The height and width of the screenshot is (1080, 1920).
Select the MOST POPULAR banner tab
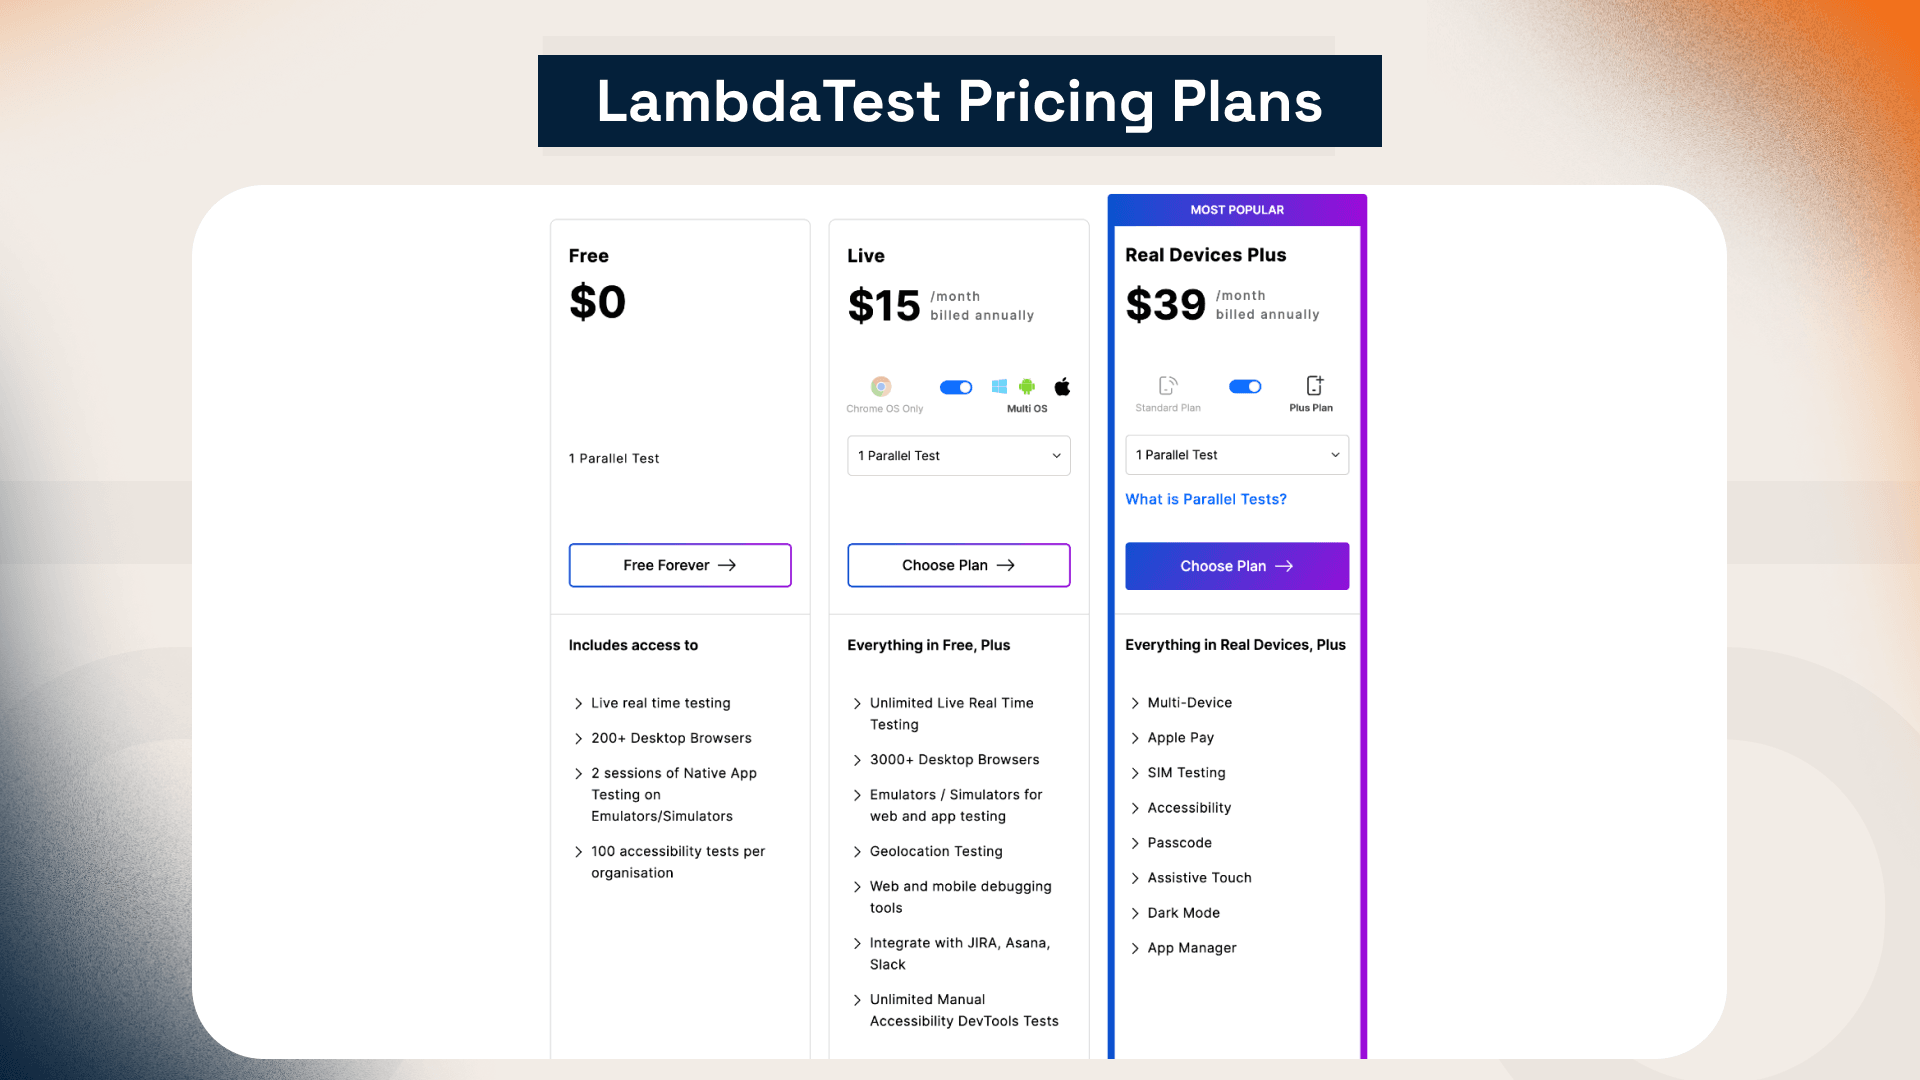pos(1237,209)
